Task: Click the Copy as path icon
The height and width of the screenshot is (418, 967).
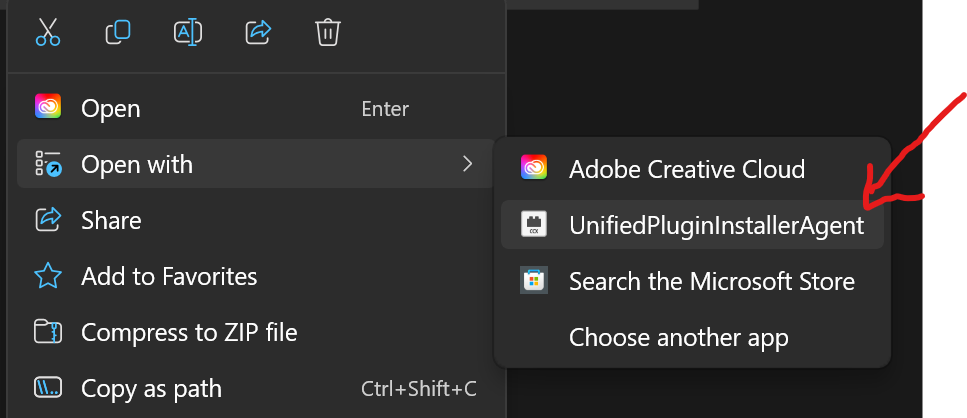Action: click(47, 388)
